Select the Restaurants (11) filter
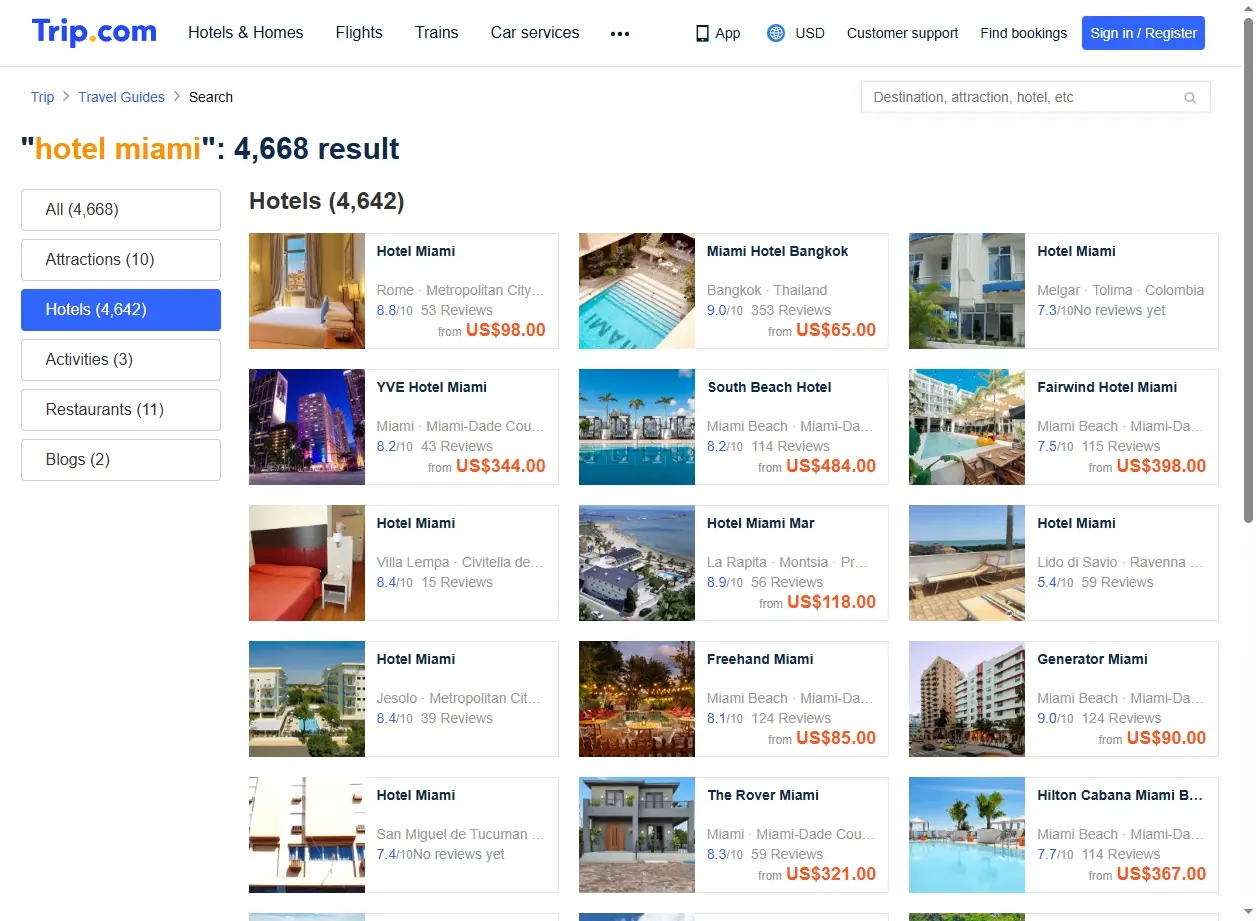This screenshot has height=921, width=1256. pos(121,410)
